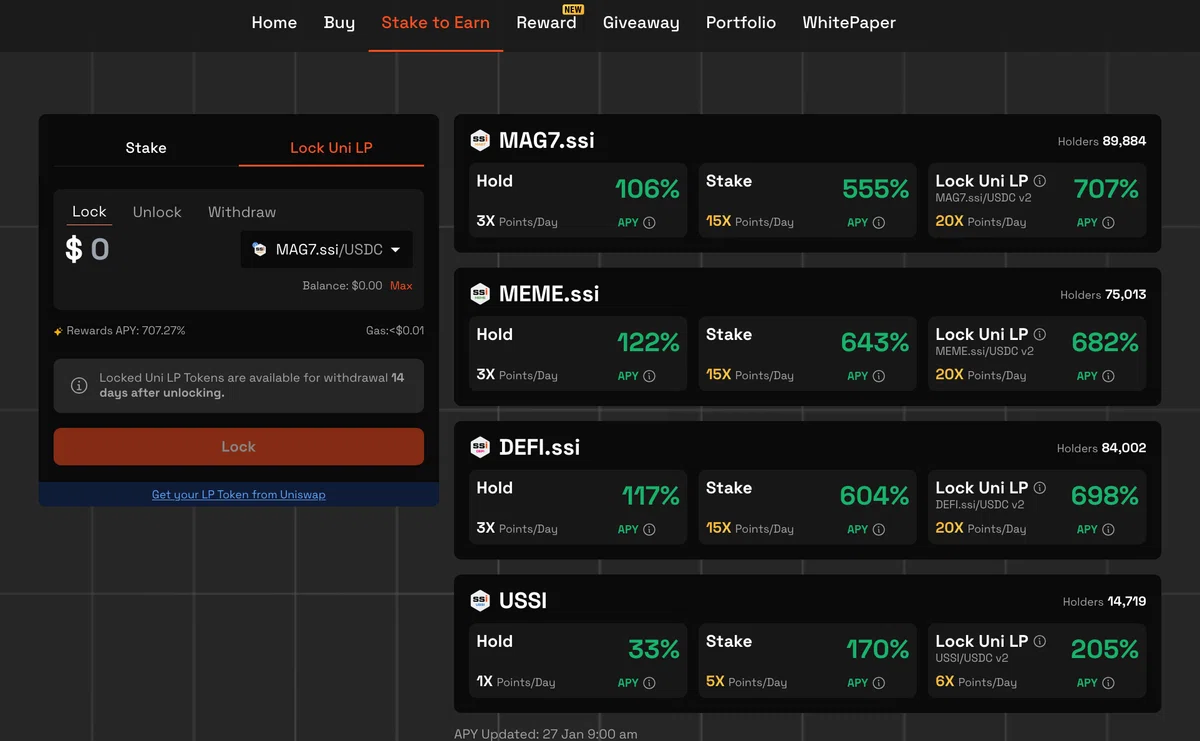Select the MEME.ssi Stake 643% card

click(x=808, y=353)
